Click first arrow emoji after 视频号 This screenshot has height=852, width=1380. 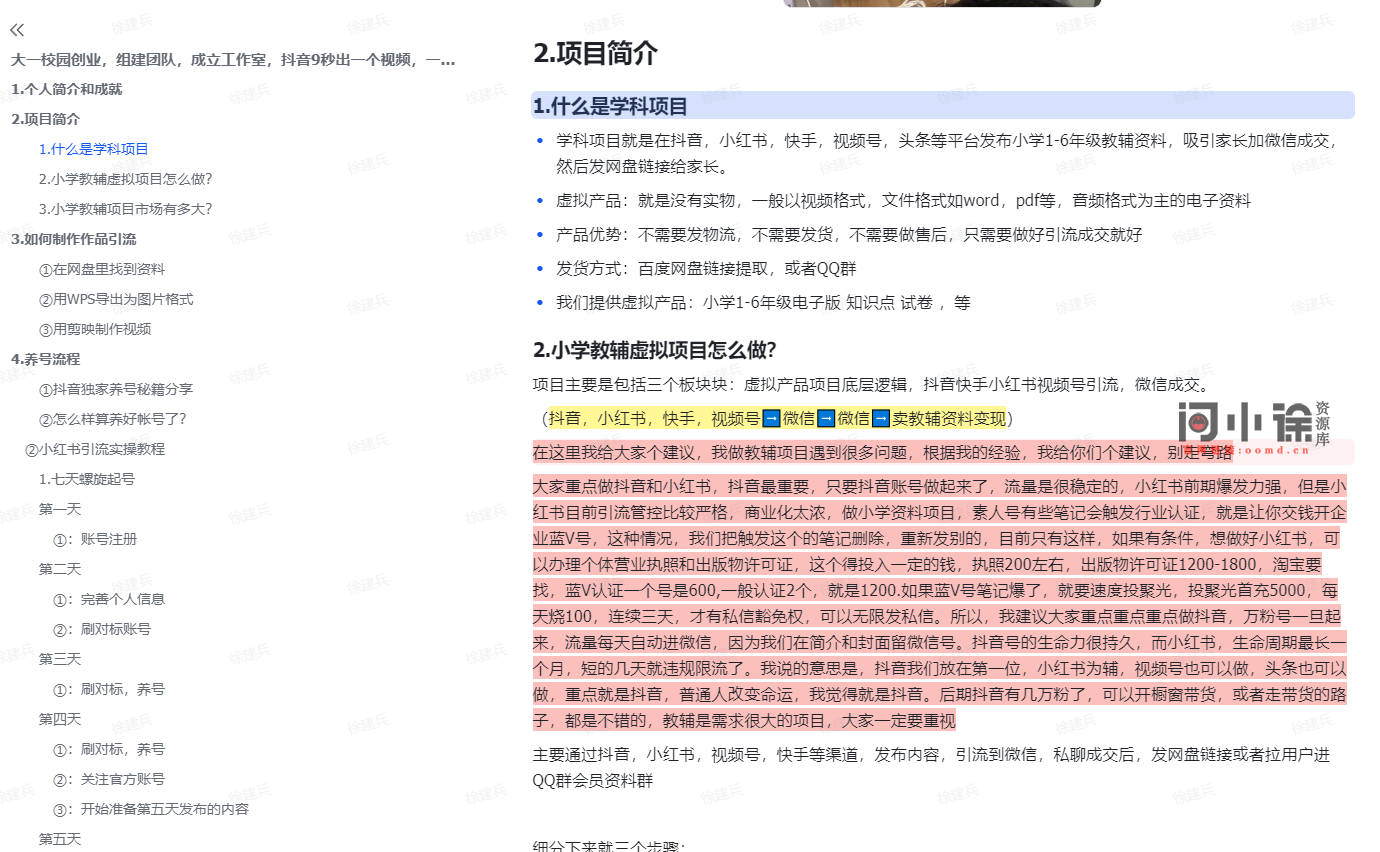(771, 418)
